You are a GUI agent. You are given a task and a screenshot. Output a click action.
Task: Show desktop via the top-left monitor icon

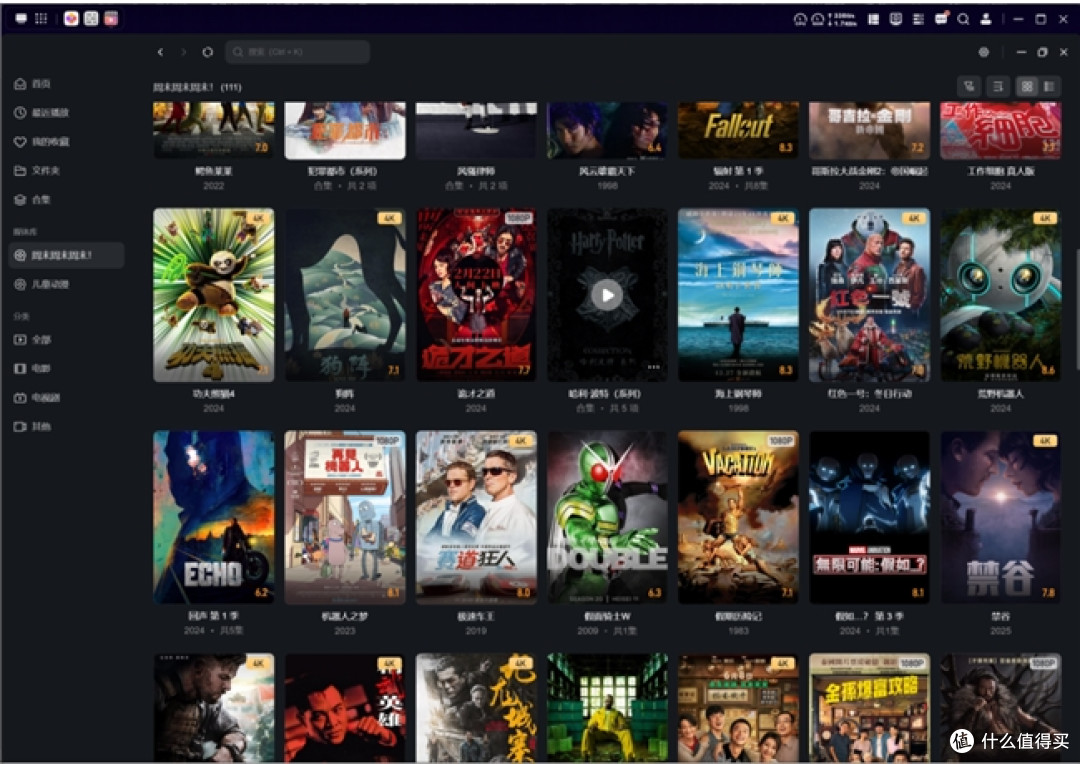pyautogui.click(x=21, y=19)
